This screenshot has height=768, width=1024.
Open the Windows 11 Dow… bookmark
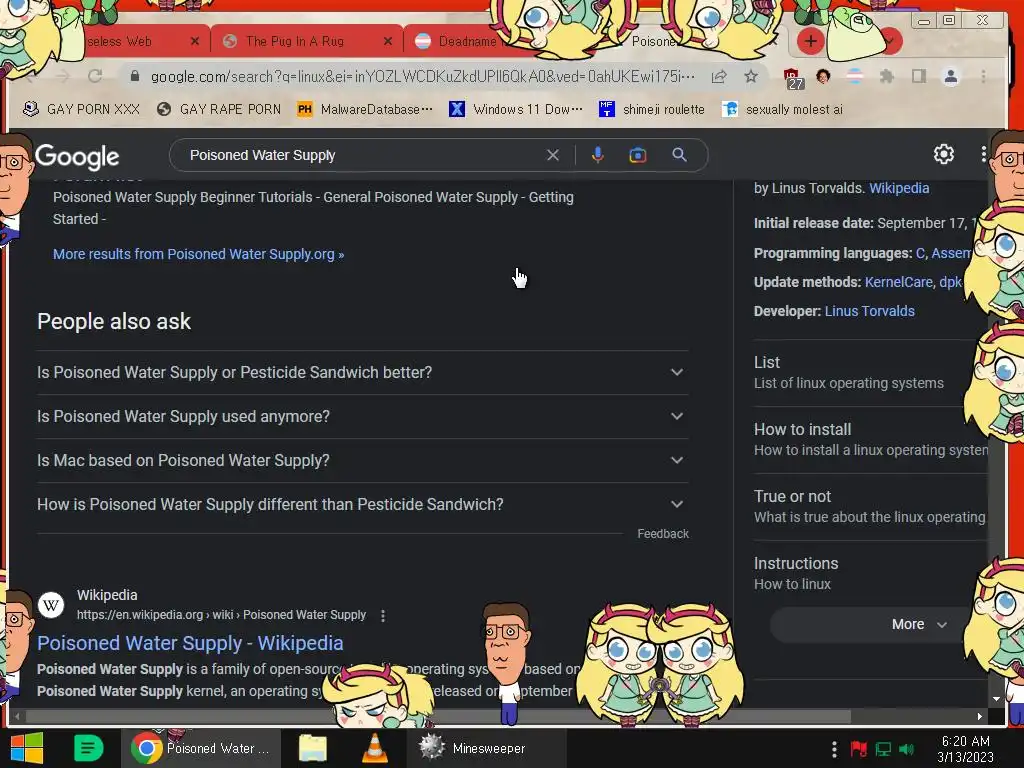[x=516, y=109]
